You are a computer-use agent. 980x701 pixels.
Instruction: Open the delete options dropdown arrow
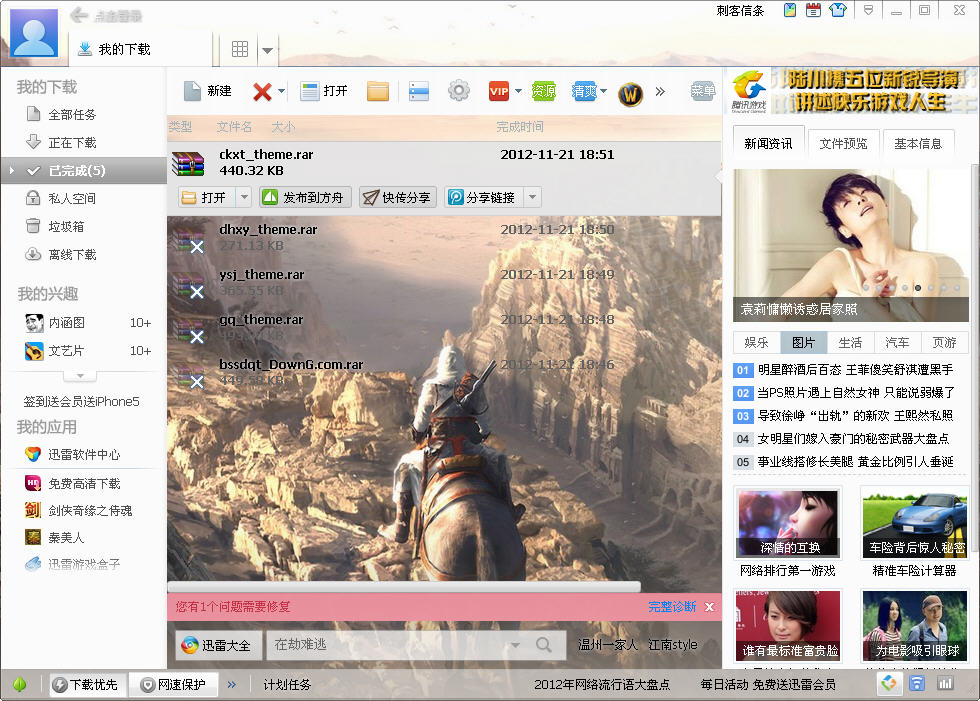(x=281, y=91)
